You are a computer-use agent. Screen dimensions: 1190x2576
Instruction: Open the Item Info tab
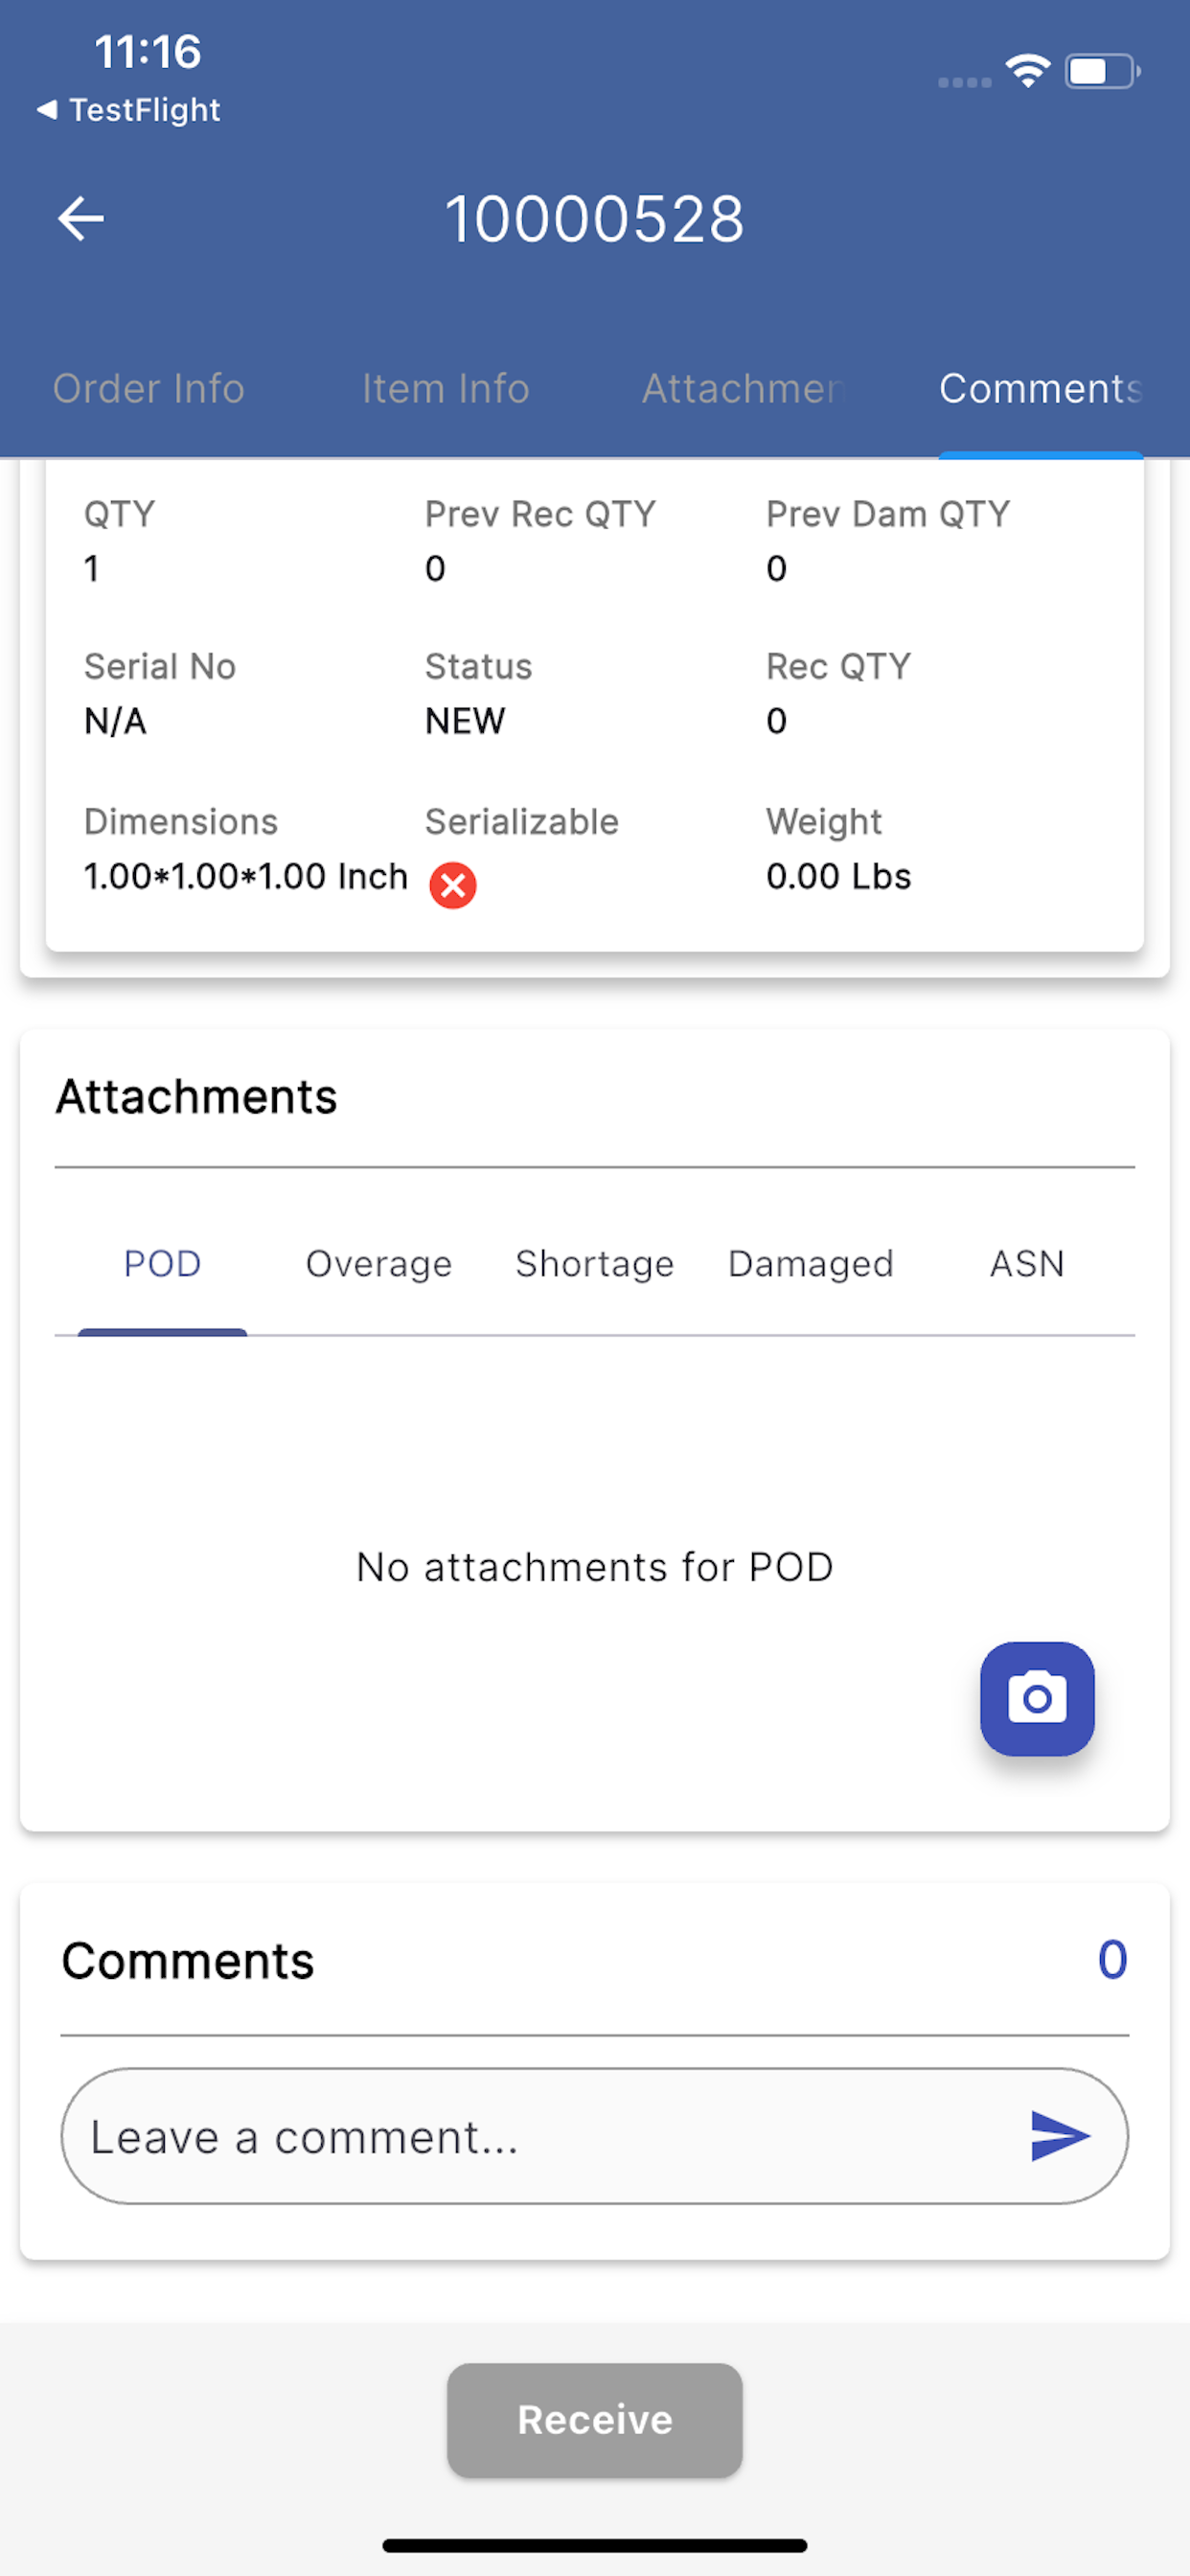tap(445, 388)
